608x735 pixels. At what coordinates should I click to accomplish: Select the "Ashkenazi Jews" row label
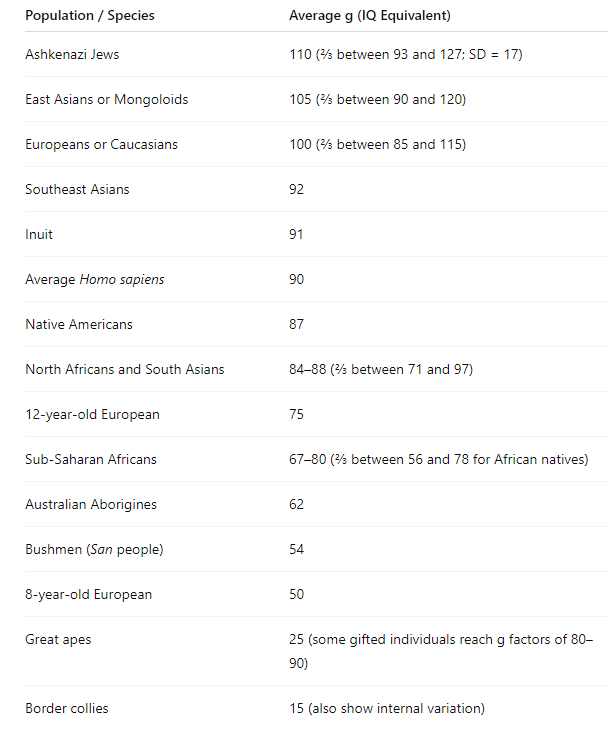(72, 54)
